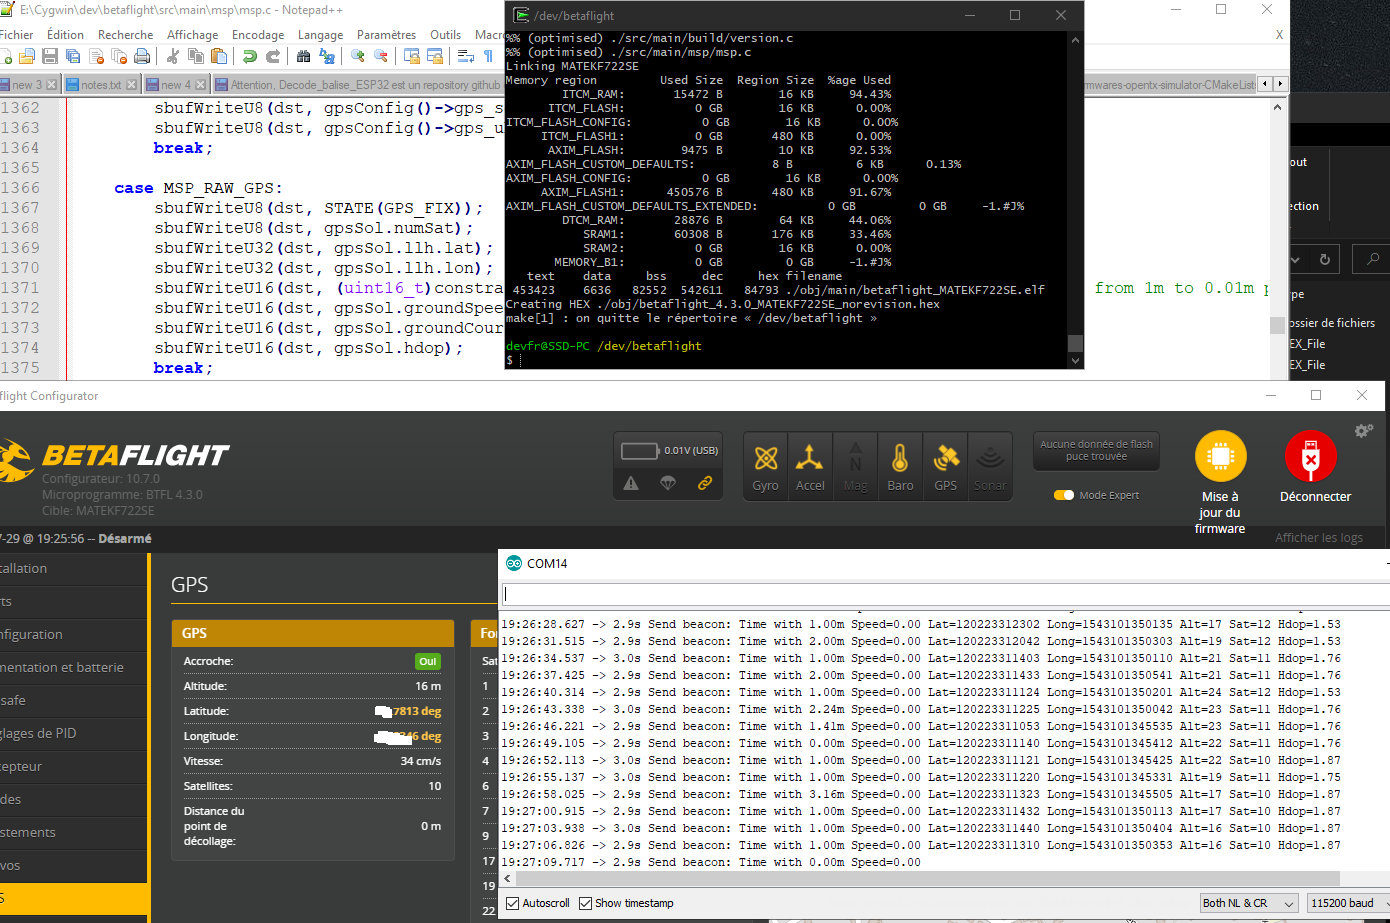Click the Mag sensor indicator
This screenshot has width=1390, height=923.
coord(855,465)
